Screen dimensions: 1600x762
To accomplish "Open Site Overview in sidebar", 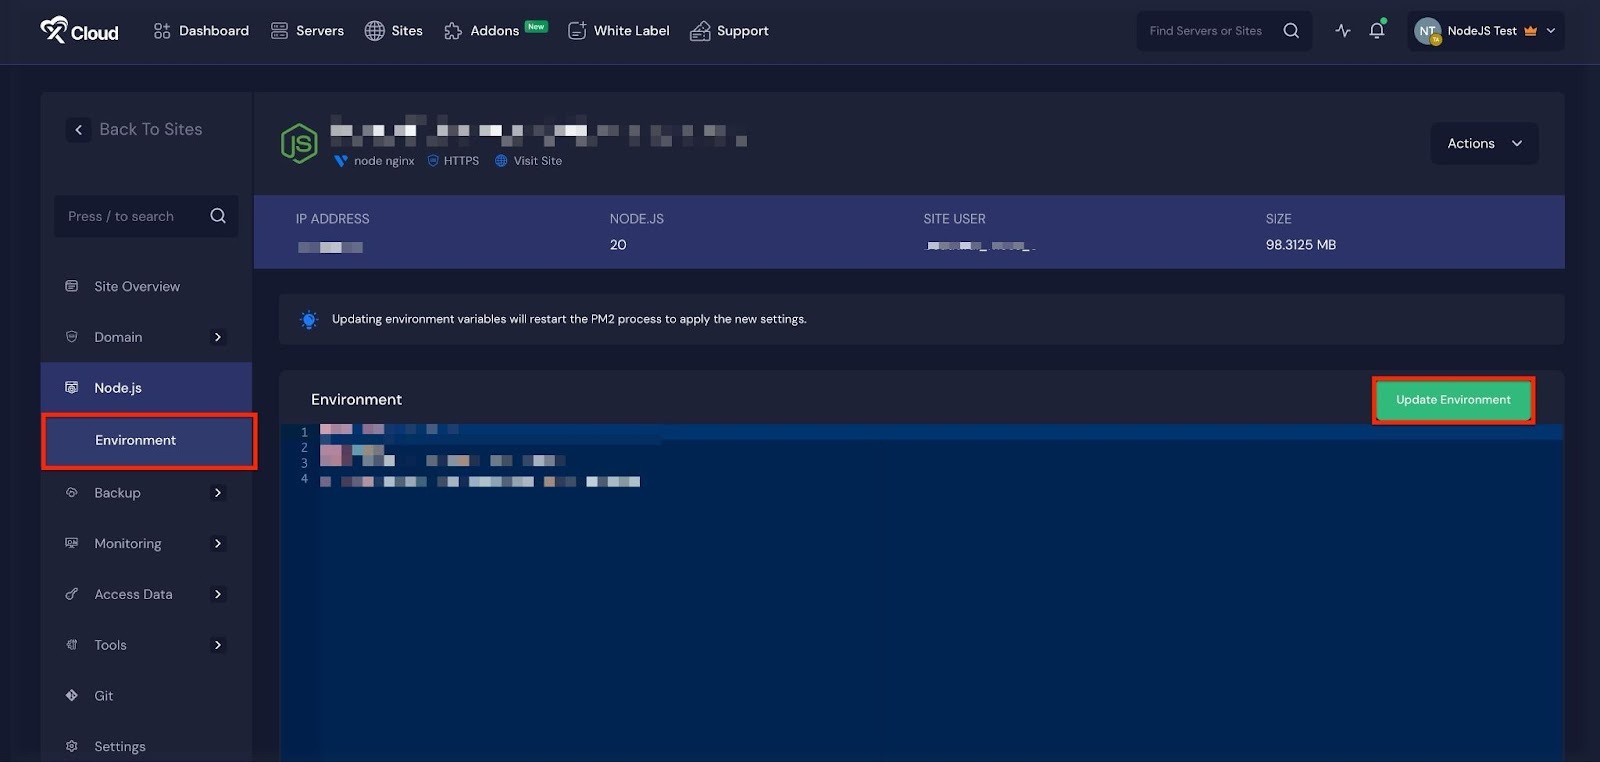I will pyautogui.click(x=137, y=286).
